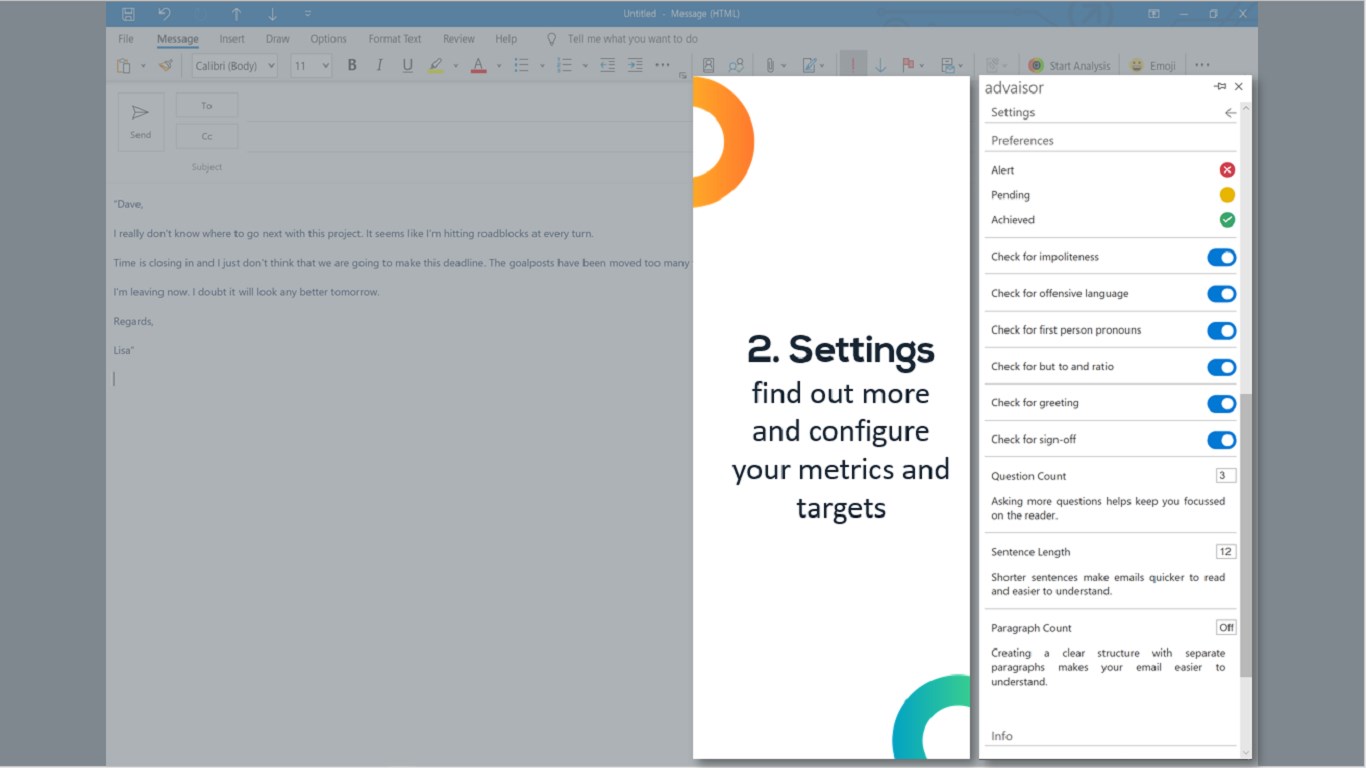Apply Italic formatting to text
Screen dimensions: 1366x768
tap(379, 65)
